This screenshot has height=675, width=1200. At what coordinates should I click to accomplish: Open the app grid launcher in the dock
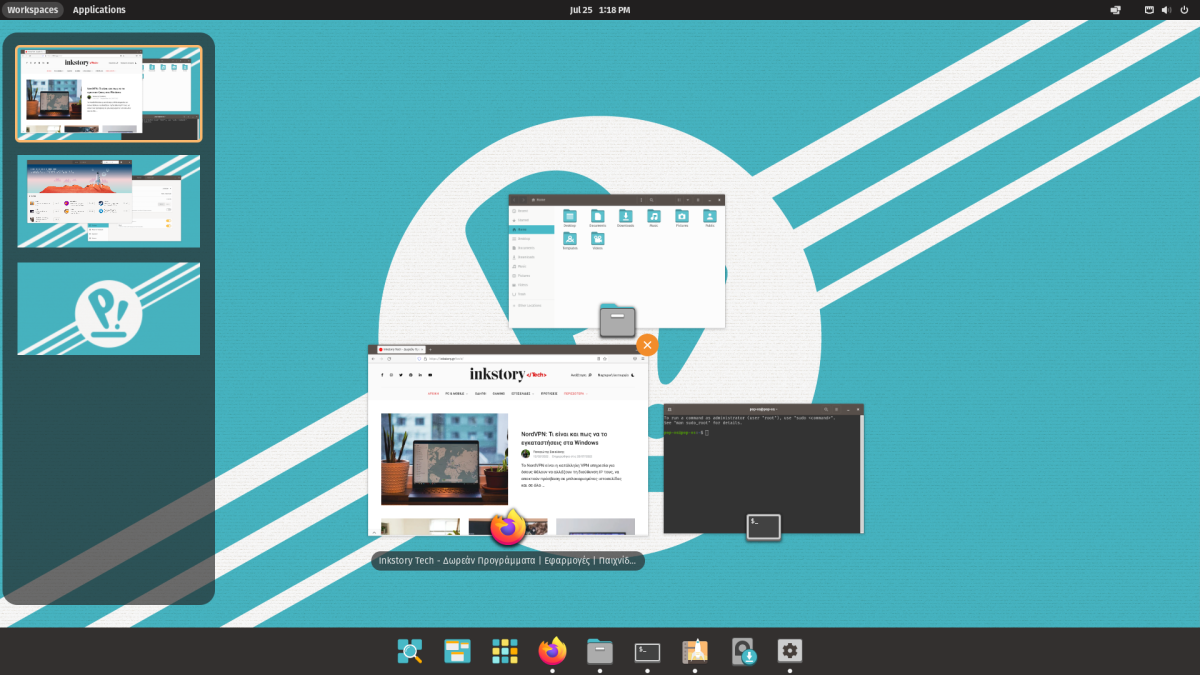pyautogui.click(x=504, y=651)
